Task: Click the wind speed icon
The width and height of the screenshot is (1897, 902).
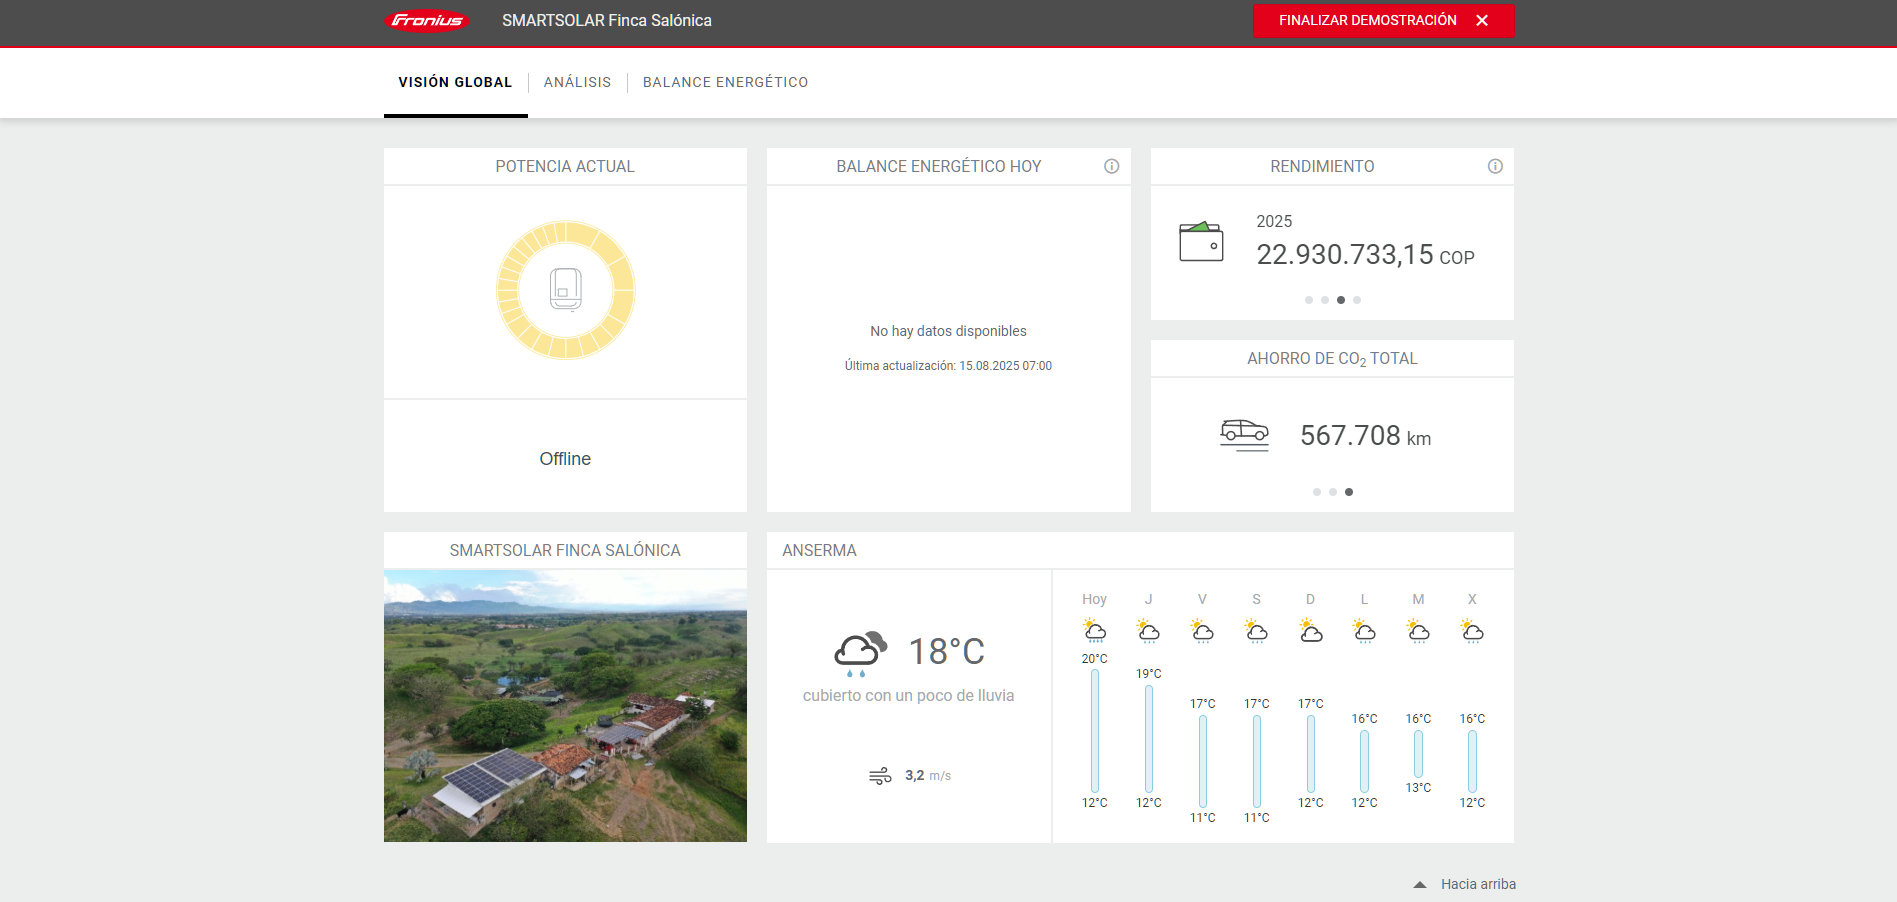Action: click(x=880, y=776)
